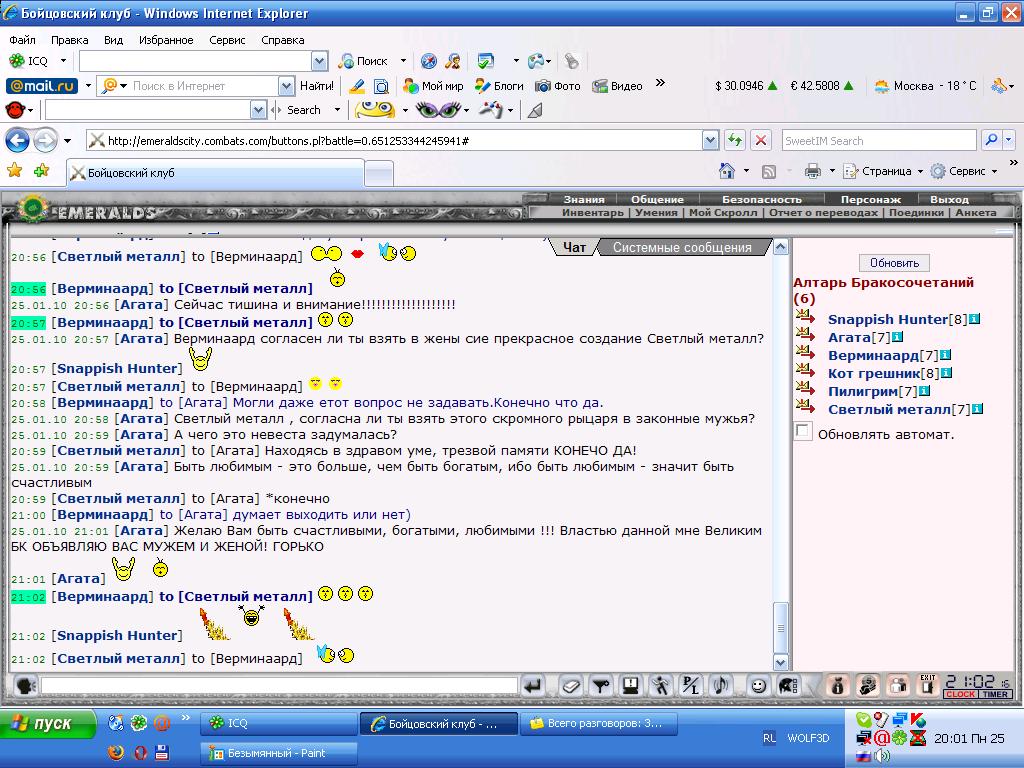Click the helmet warrior icon

coord(788,686)
